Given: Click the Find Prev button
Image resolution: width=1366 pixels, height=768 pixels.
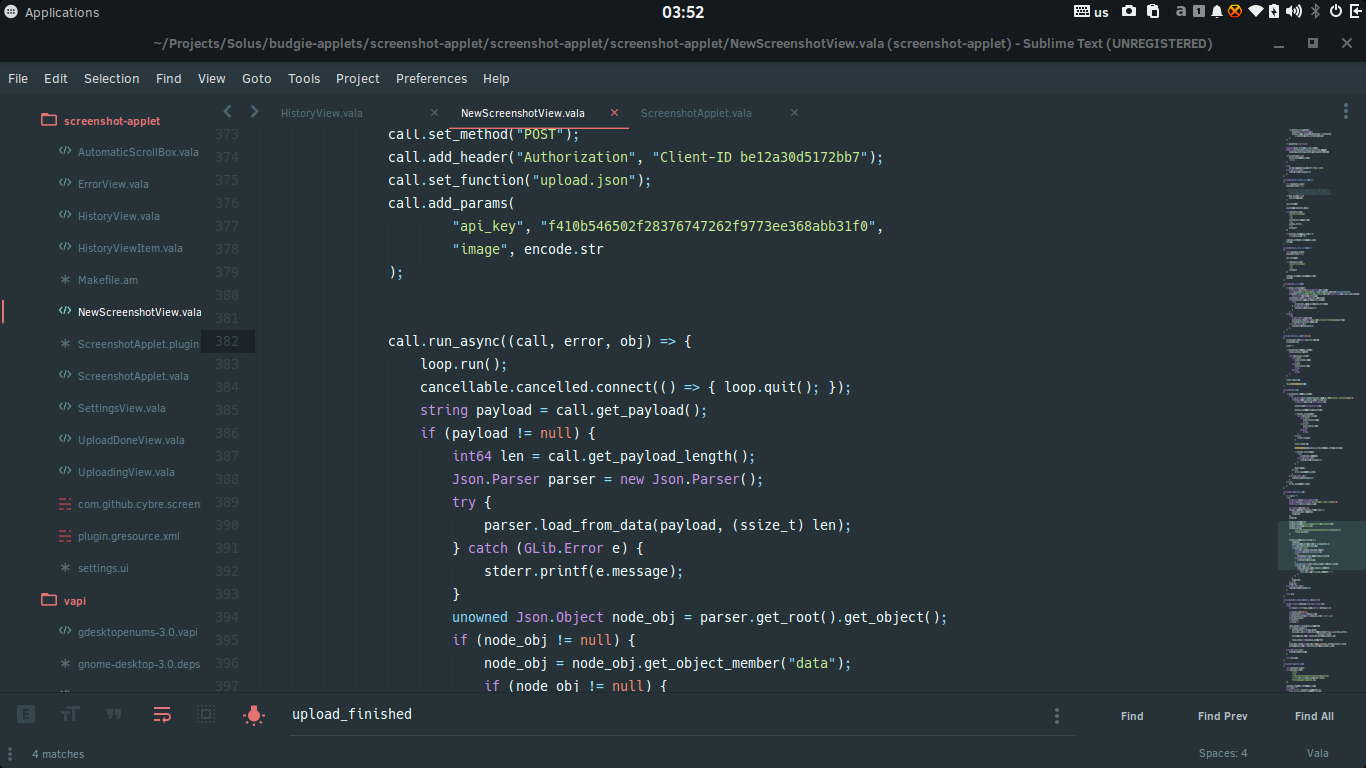Looking at the screenshot, I should pyautogui.click(x=1222, y=716).
